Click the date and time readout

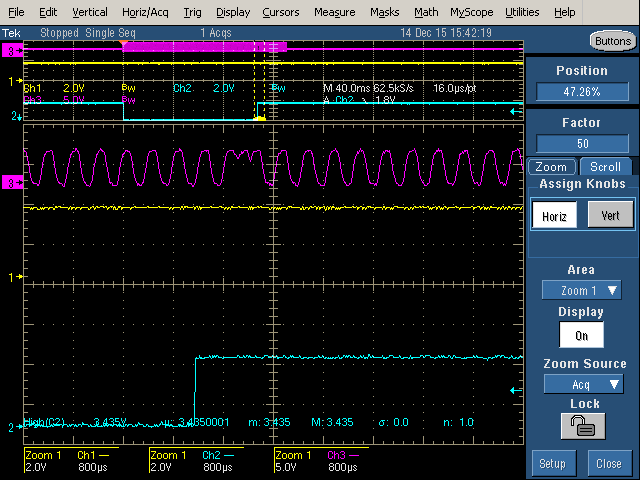pyautogui.click(x=446, y=33)
